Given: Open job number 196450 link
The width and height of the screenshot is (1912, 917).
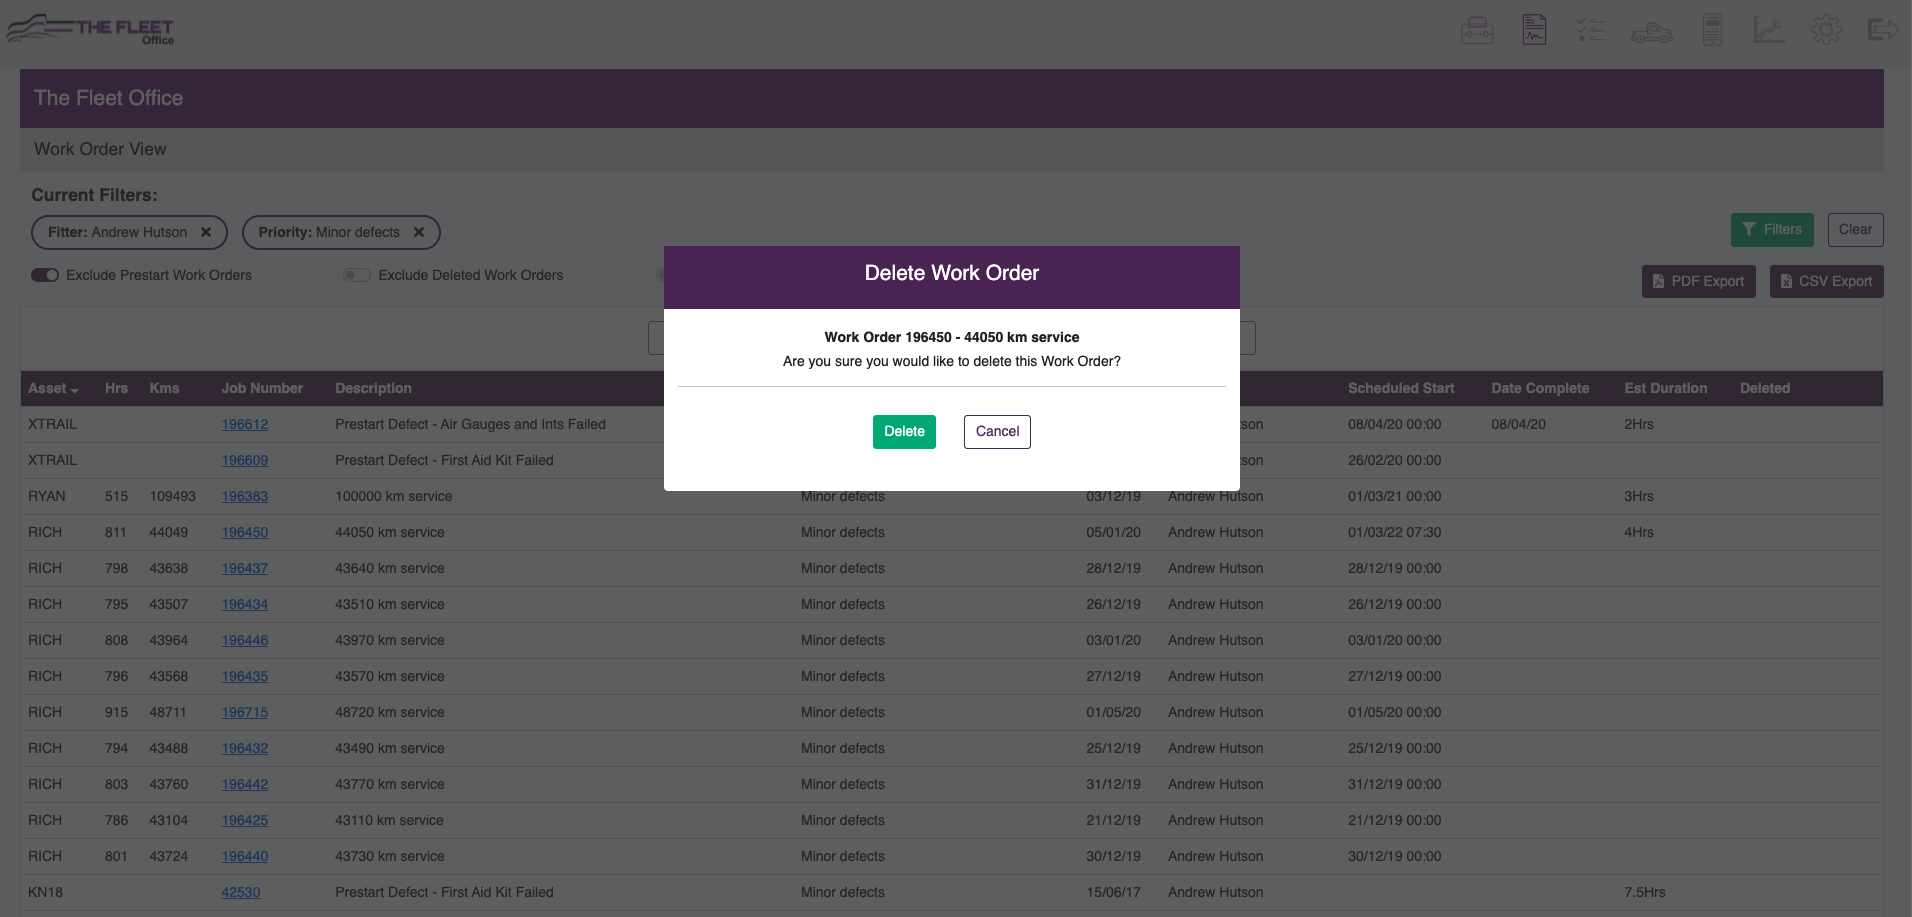Looking at the screenshot, I should (x=245, y=532).
